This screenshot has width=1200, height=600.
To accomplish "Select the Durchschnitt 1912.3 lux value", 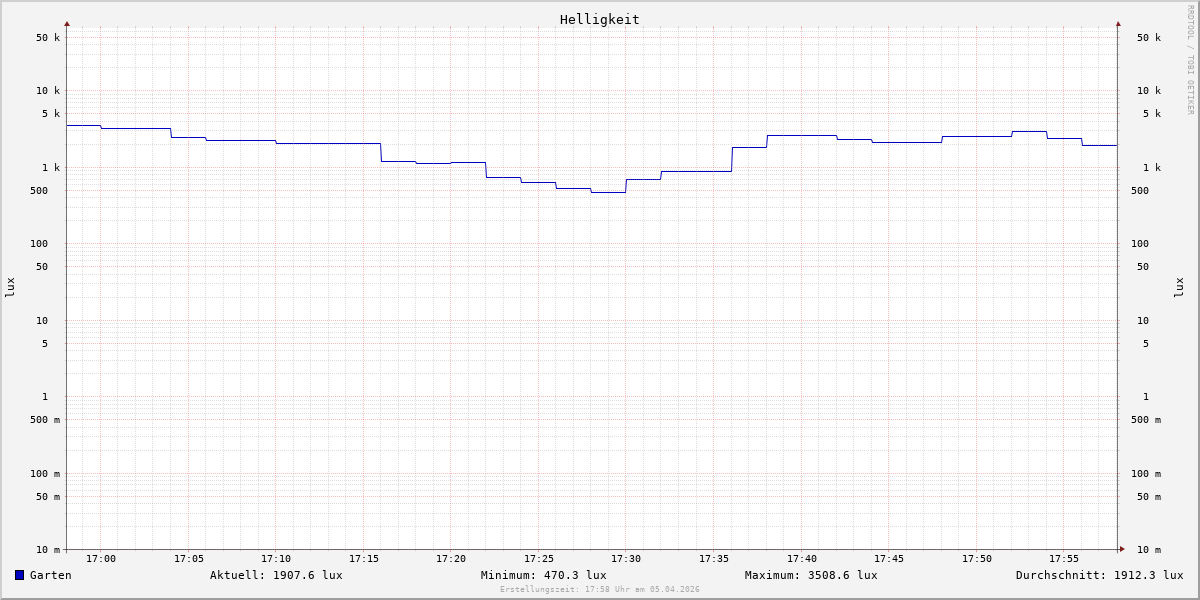I will pos(1099,575).
